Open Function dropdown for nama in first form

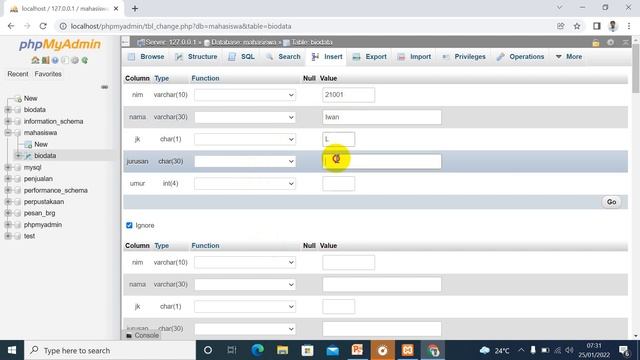pyautogui.click(x=245, y=117)
